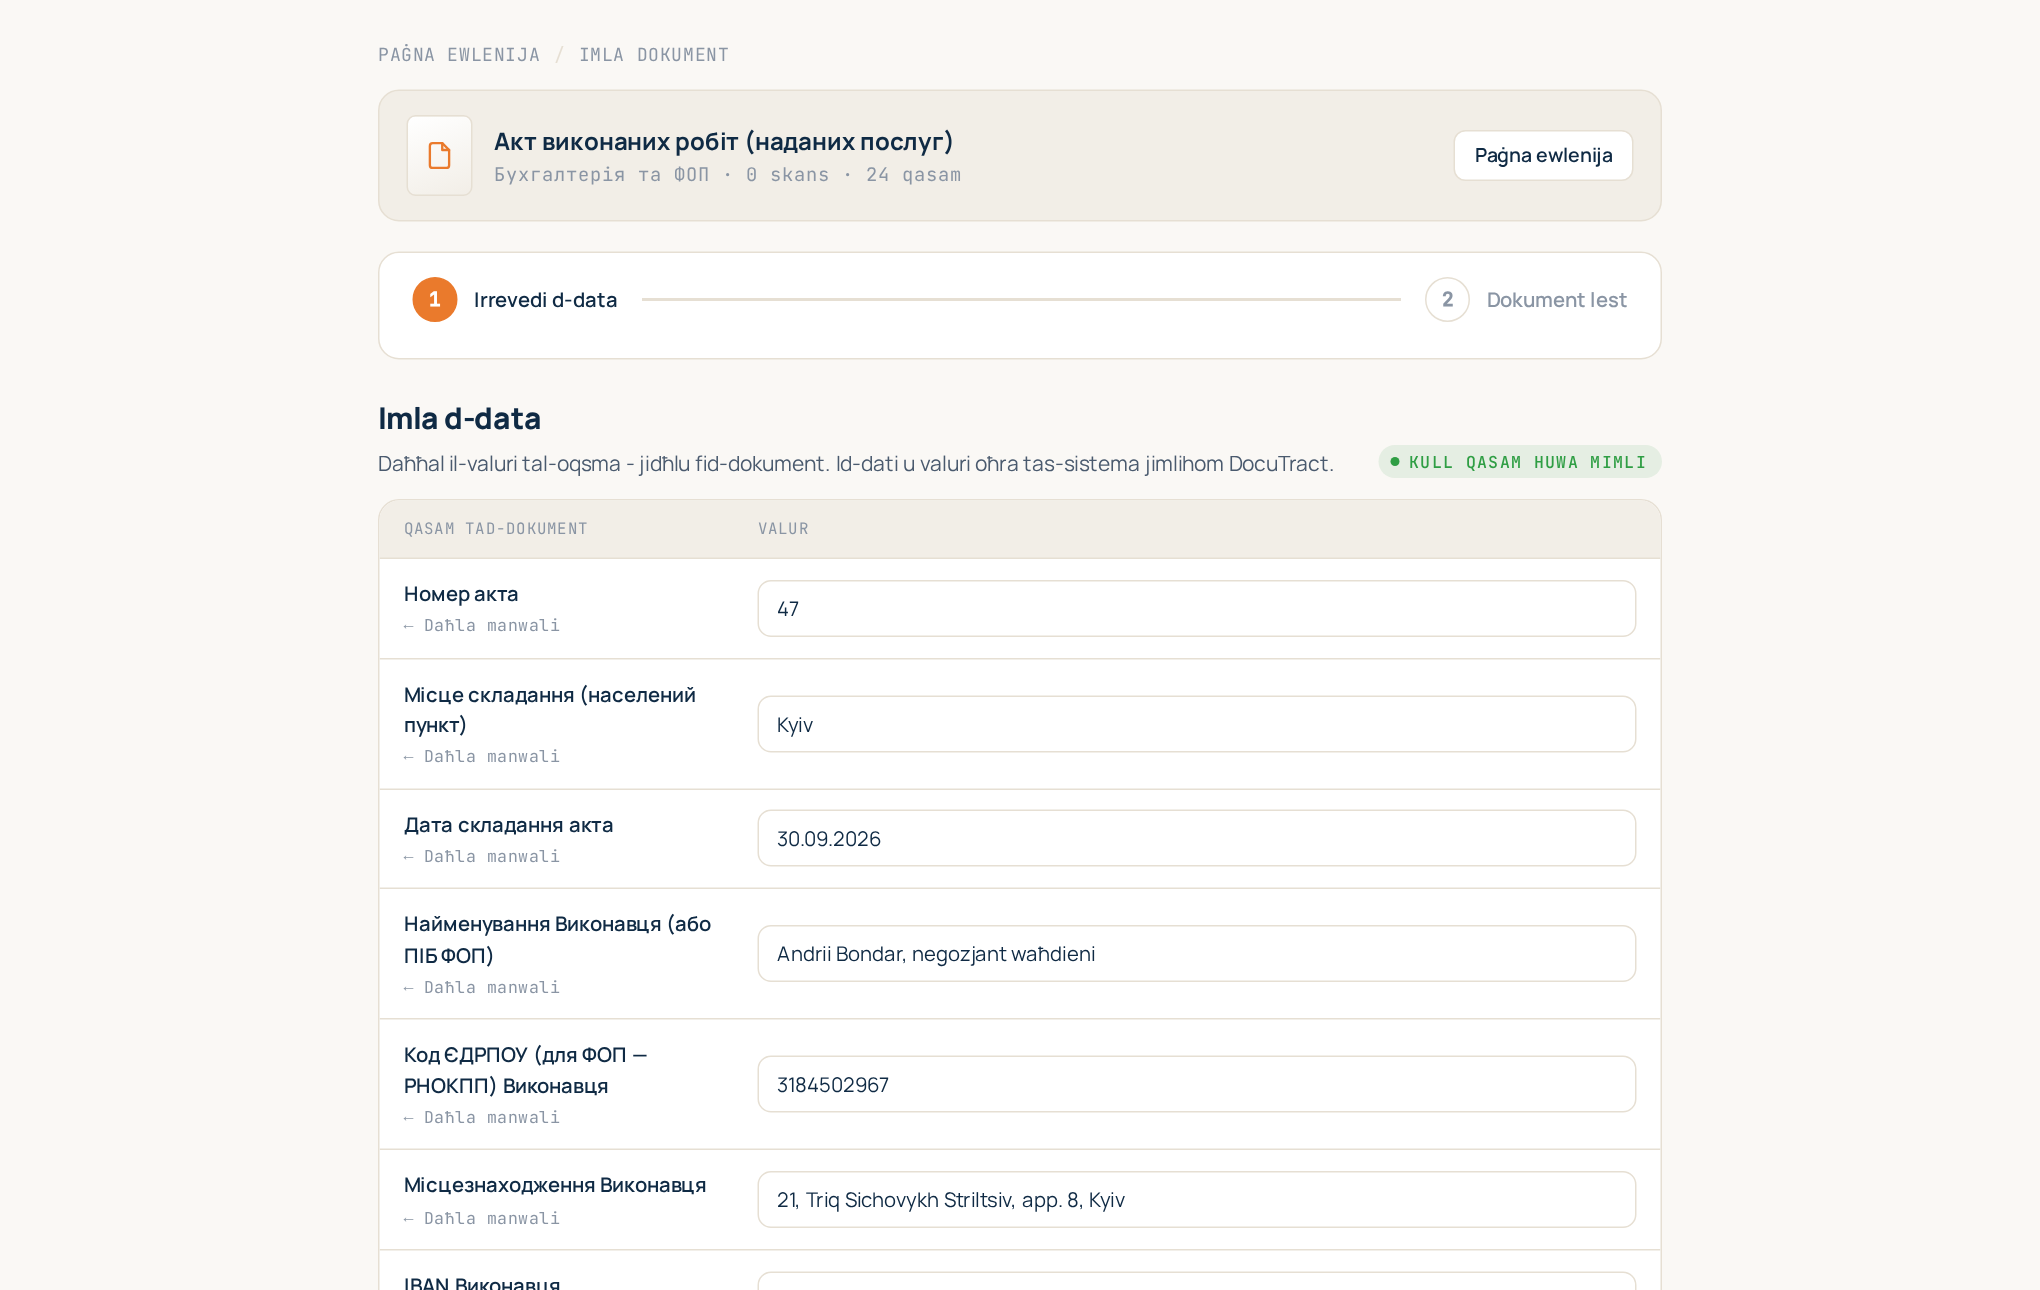Click the Код ЄДРПОУ Виконавця input
This screenshot has height=1290, width=2040.
coord(1196,1084)
